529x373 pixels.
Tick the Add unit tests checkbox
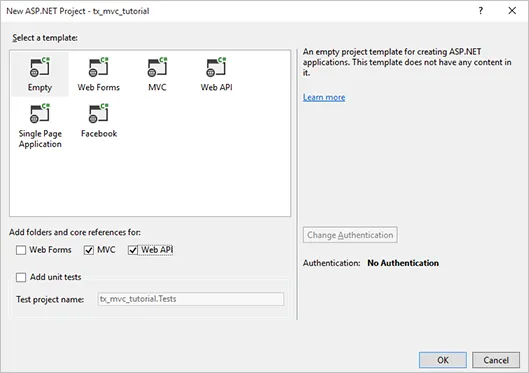click(21, 277)
